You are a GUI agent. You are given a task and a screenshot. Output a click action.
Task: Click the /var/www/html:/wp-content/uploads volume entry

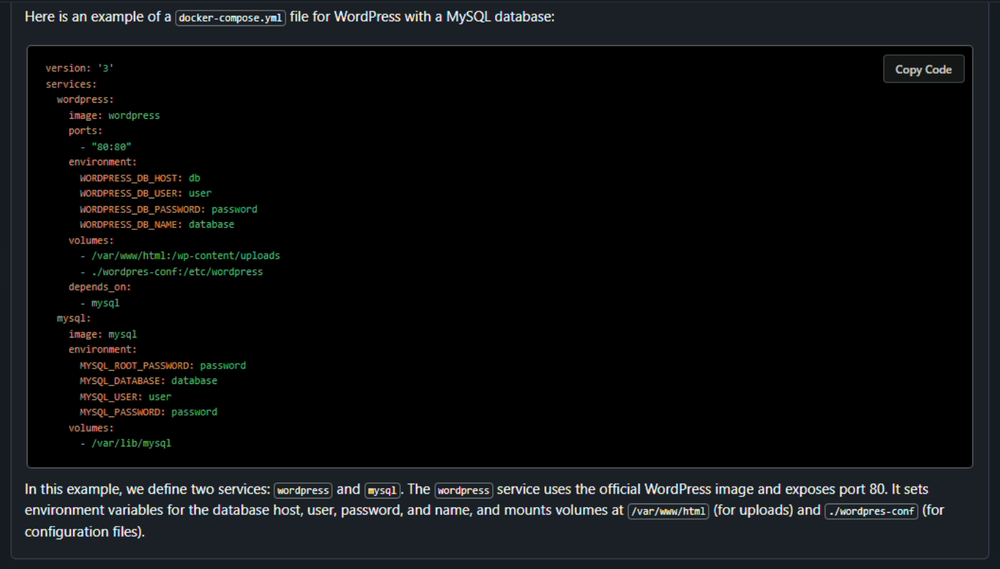[x=185, y=256]
